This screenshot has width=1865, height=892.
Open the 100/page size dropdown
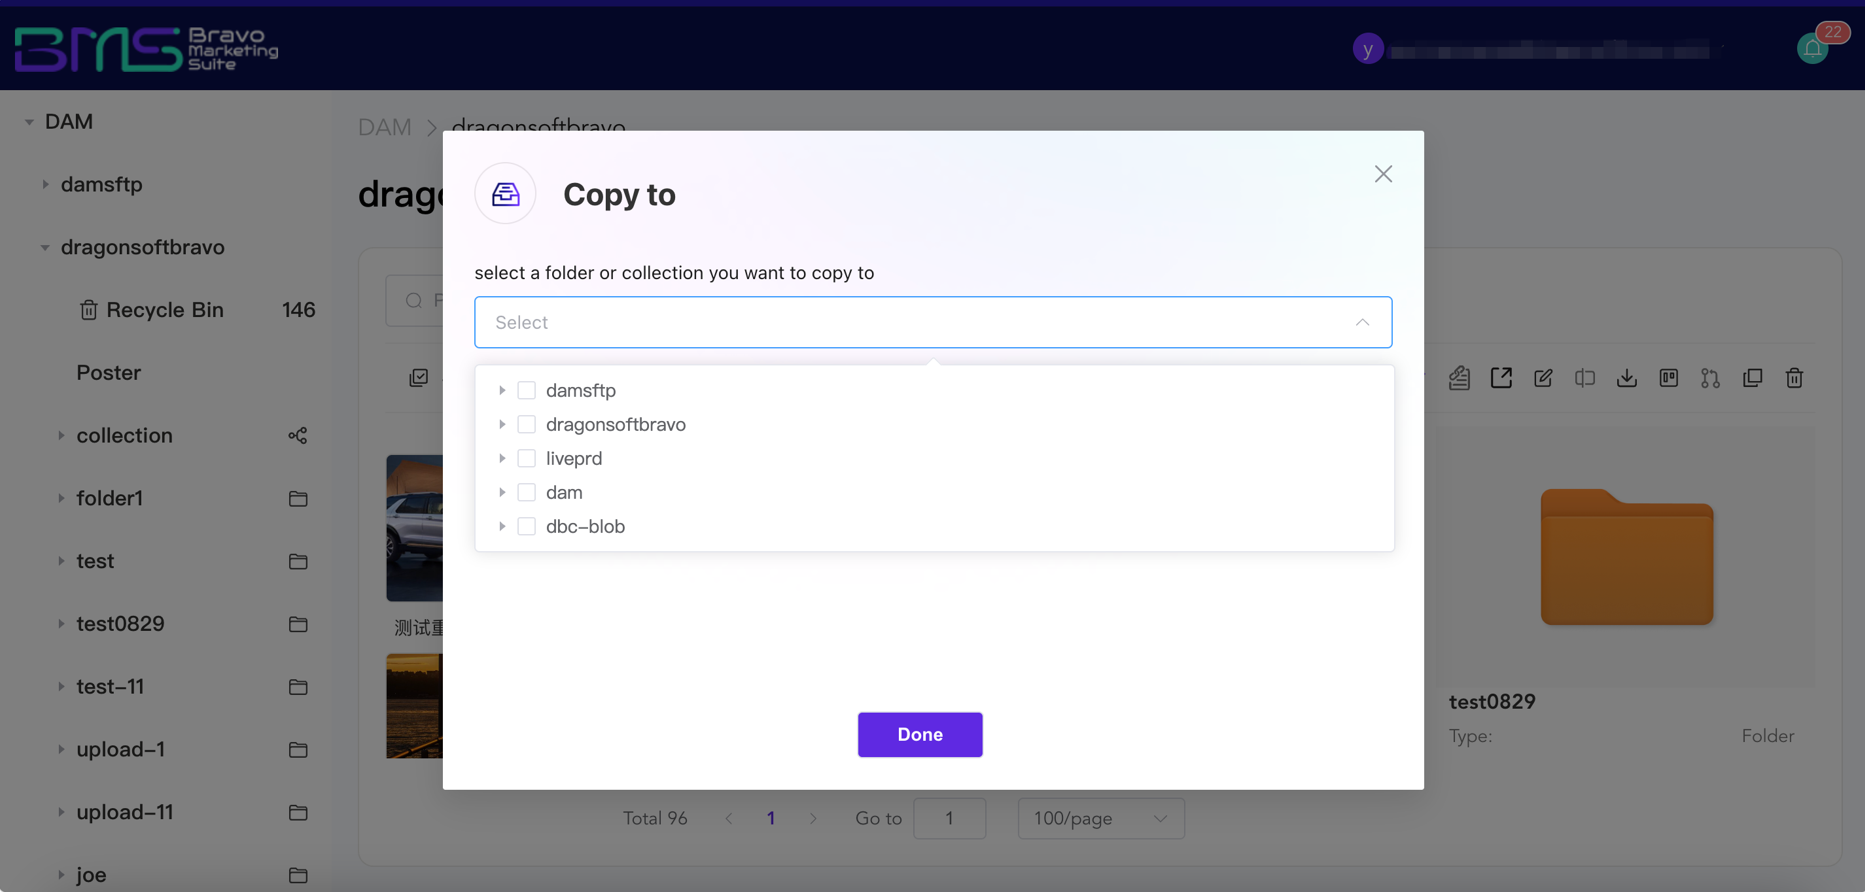(x=1101, y=818)
